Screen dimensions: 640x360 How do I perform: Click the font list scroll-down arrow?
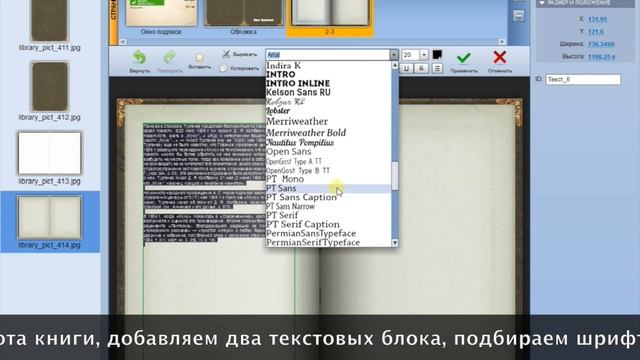pyautogui.click(x=395, y=243)
